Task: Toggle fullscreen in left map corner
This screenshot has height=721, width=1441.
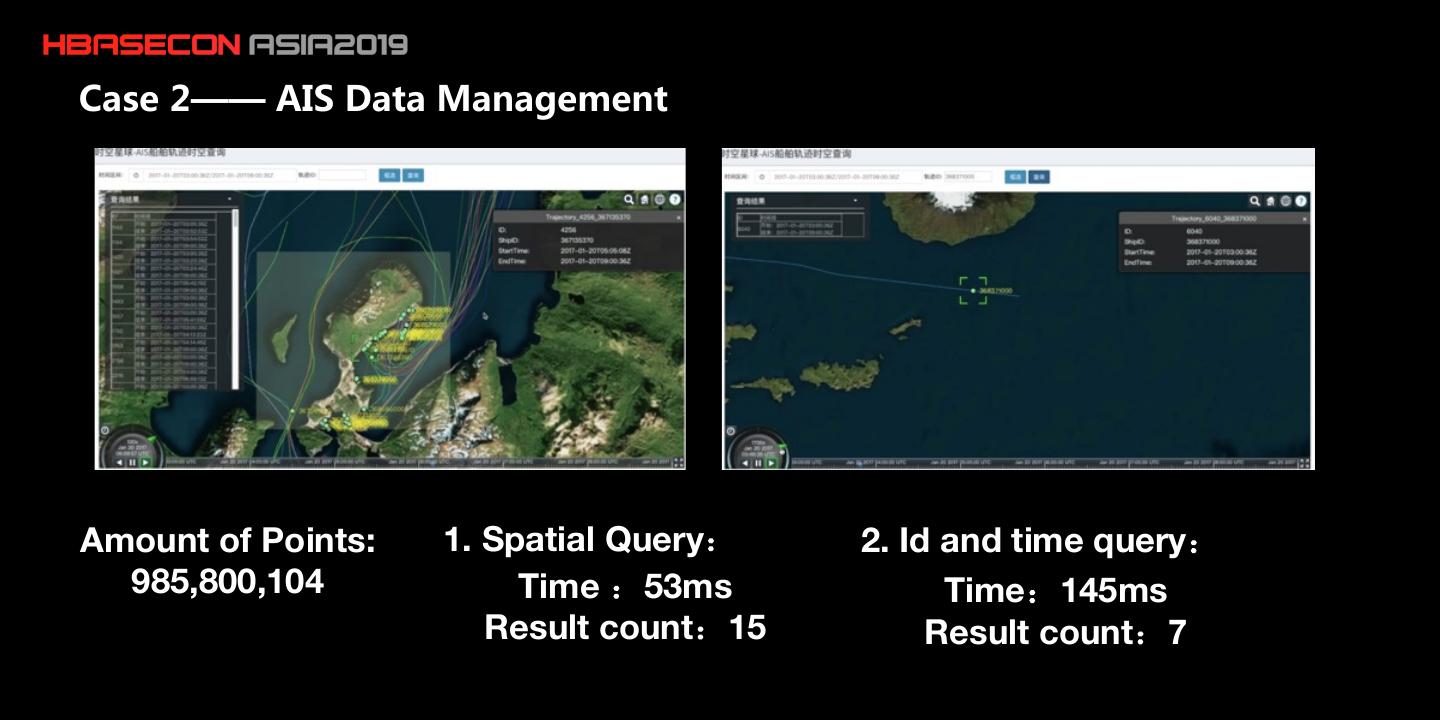Action: [x=679, y=462]
